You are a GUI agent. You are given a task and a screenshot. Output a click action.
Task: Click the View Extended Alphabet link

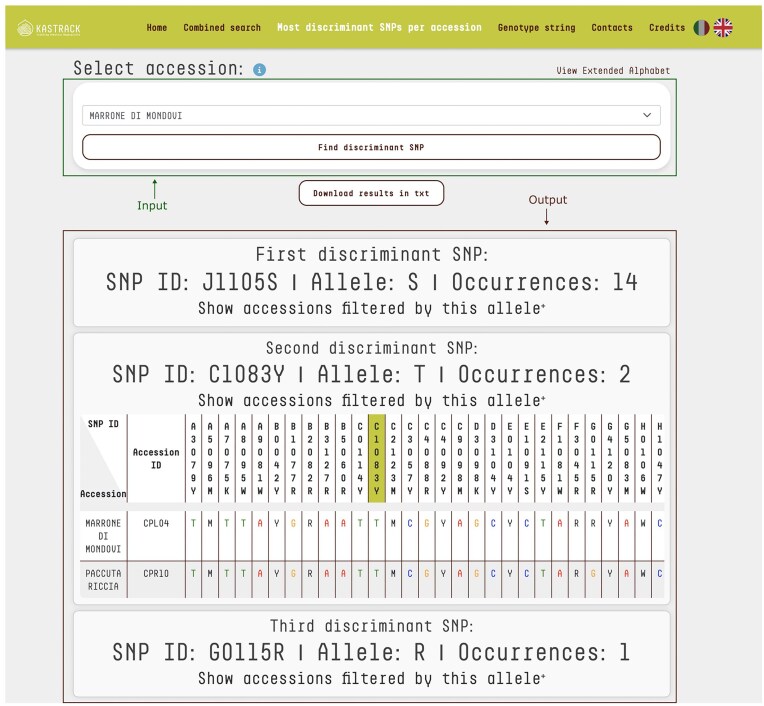(x=613, y=71)
